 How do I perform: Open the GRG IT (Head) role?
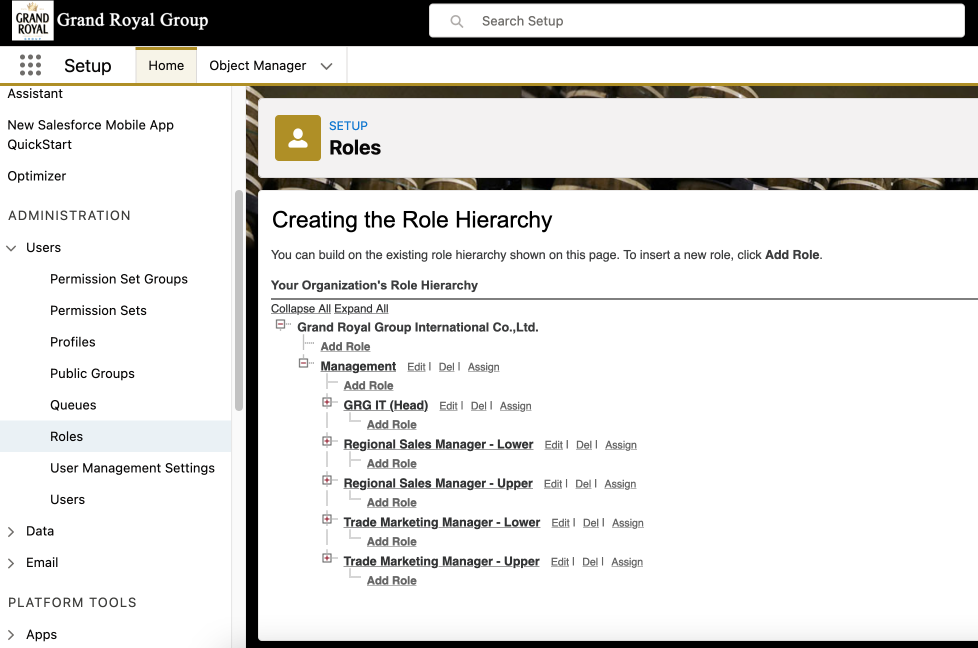[385, 405]
